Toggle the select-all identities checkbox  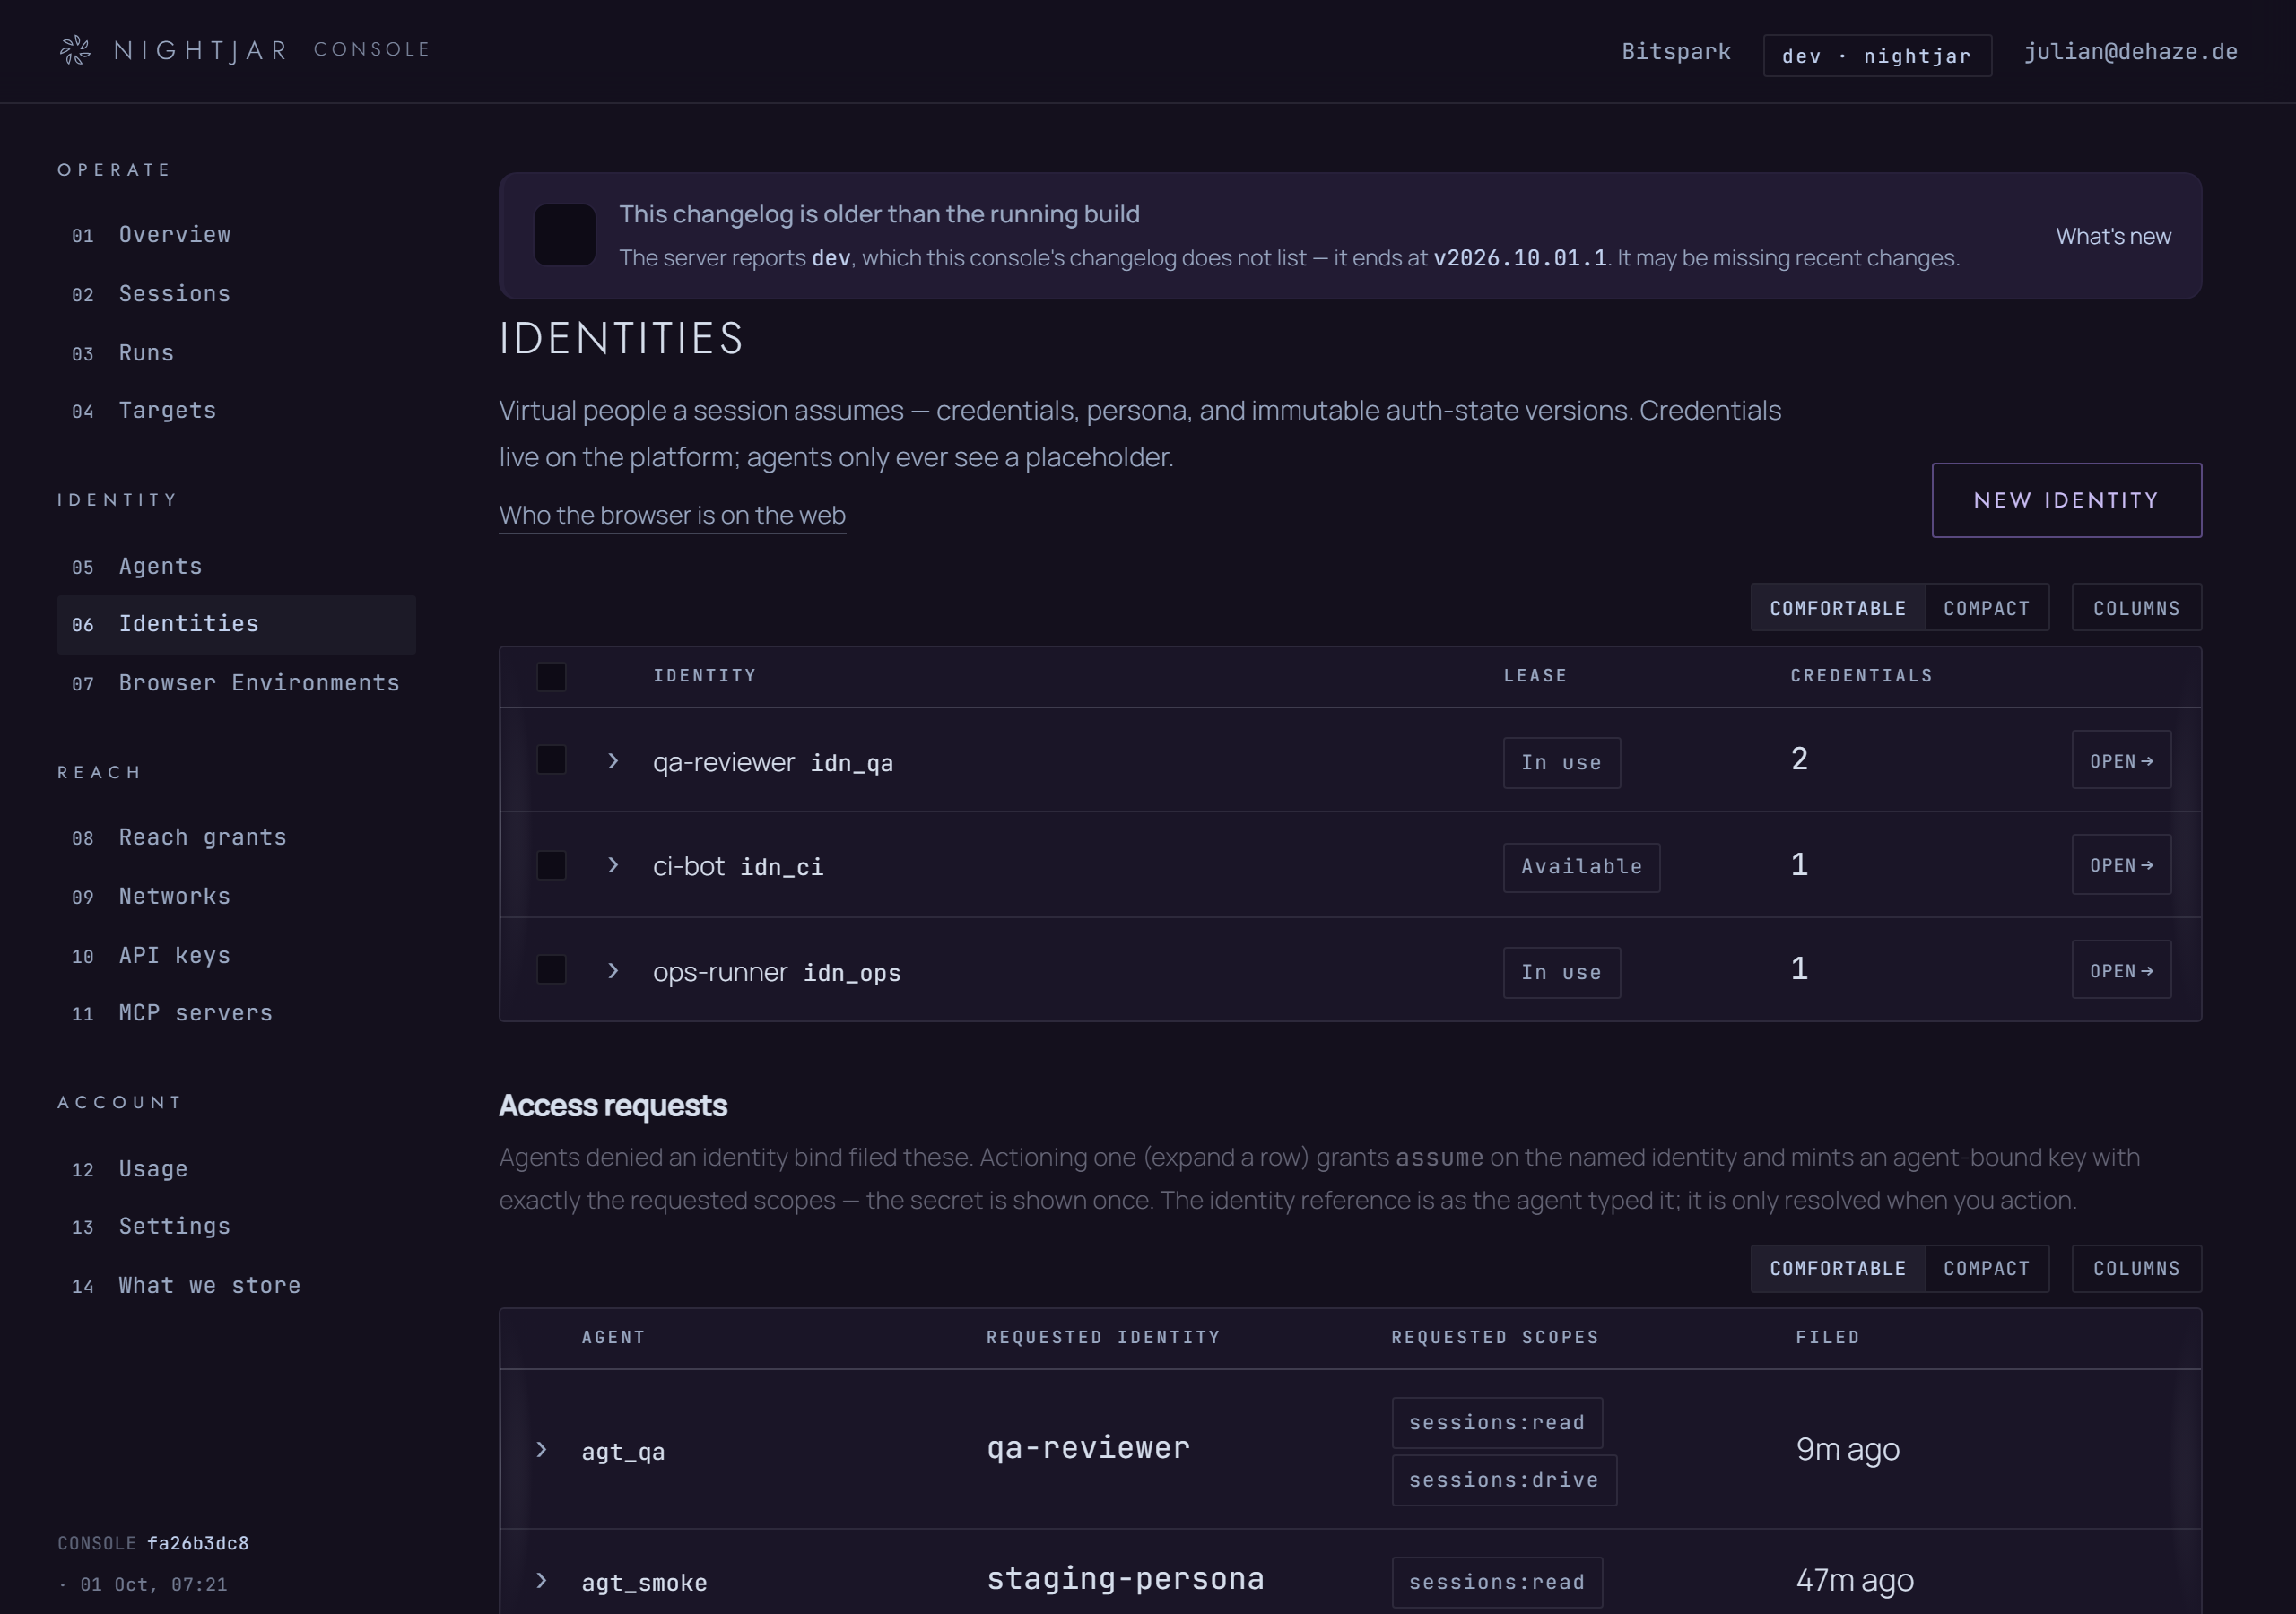click(x=552, y=677)
